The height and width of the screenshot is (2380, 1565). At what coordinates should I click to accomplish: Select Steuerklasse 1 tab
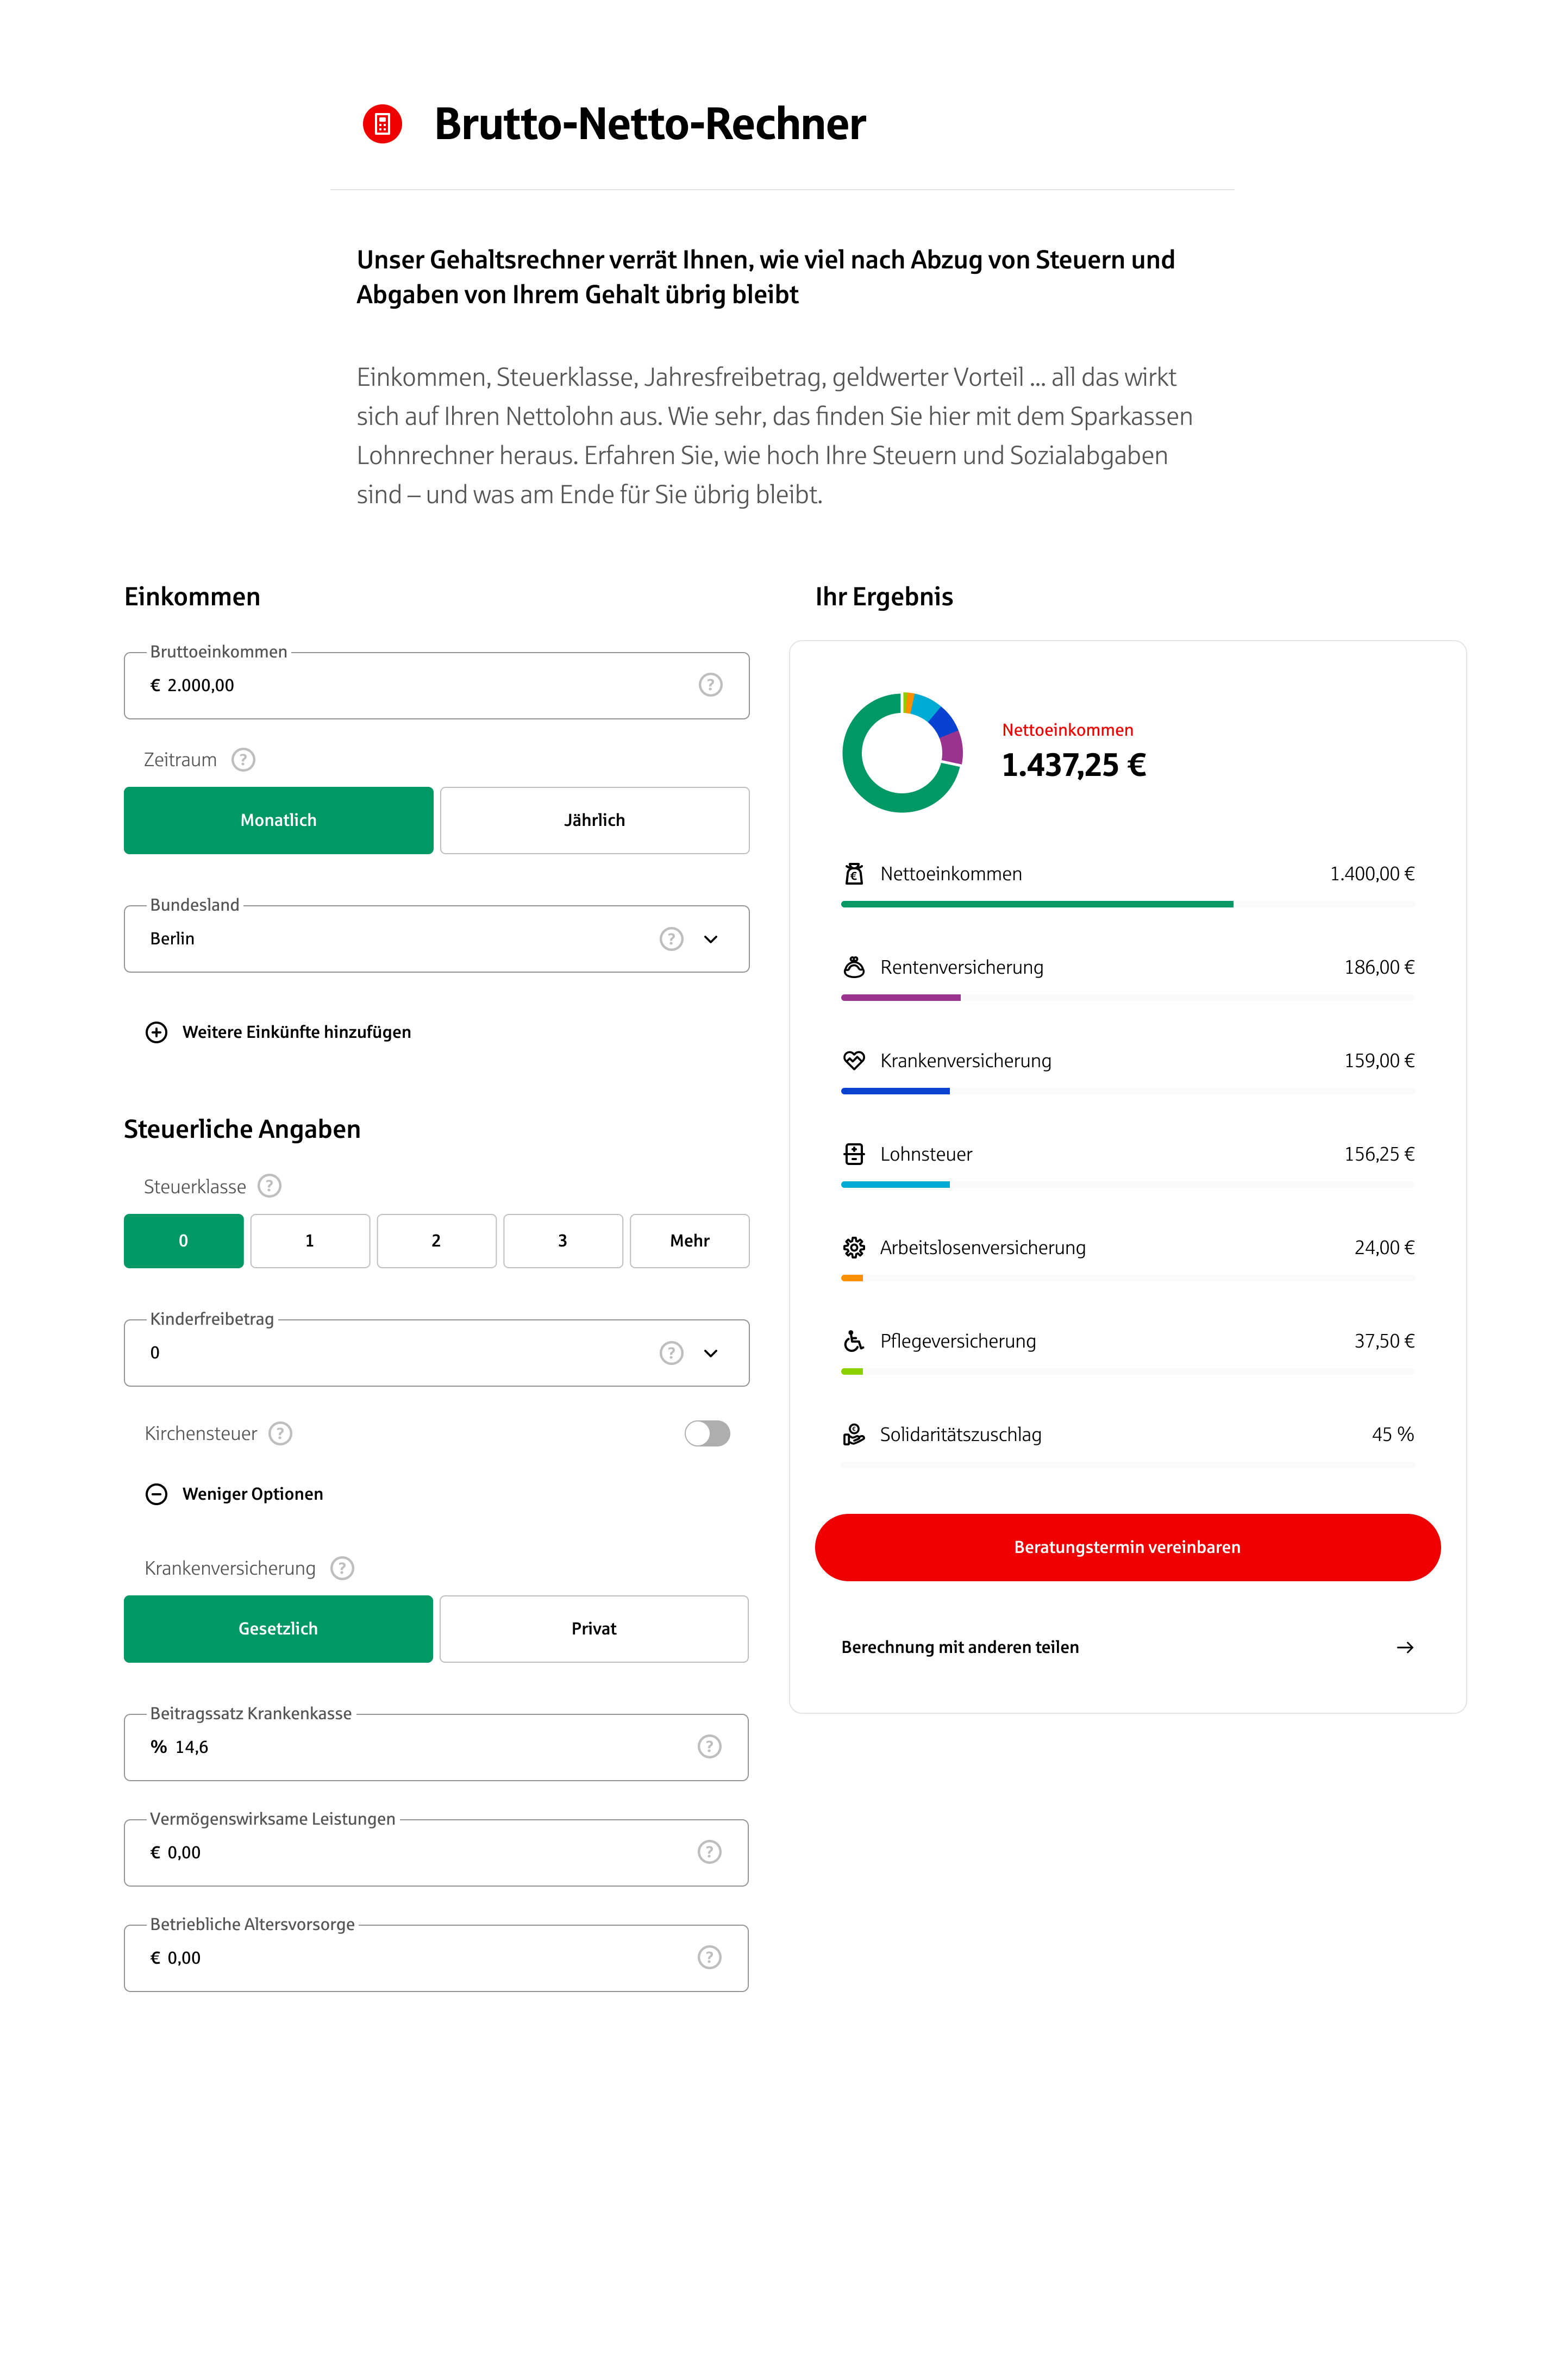pyautogui.click(x=310, y=1241)
